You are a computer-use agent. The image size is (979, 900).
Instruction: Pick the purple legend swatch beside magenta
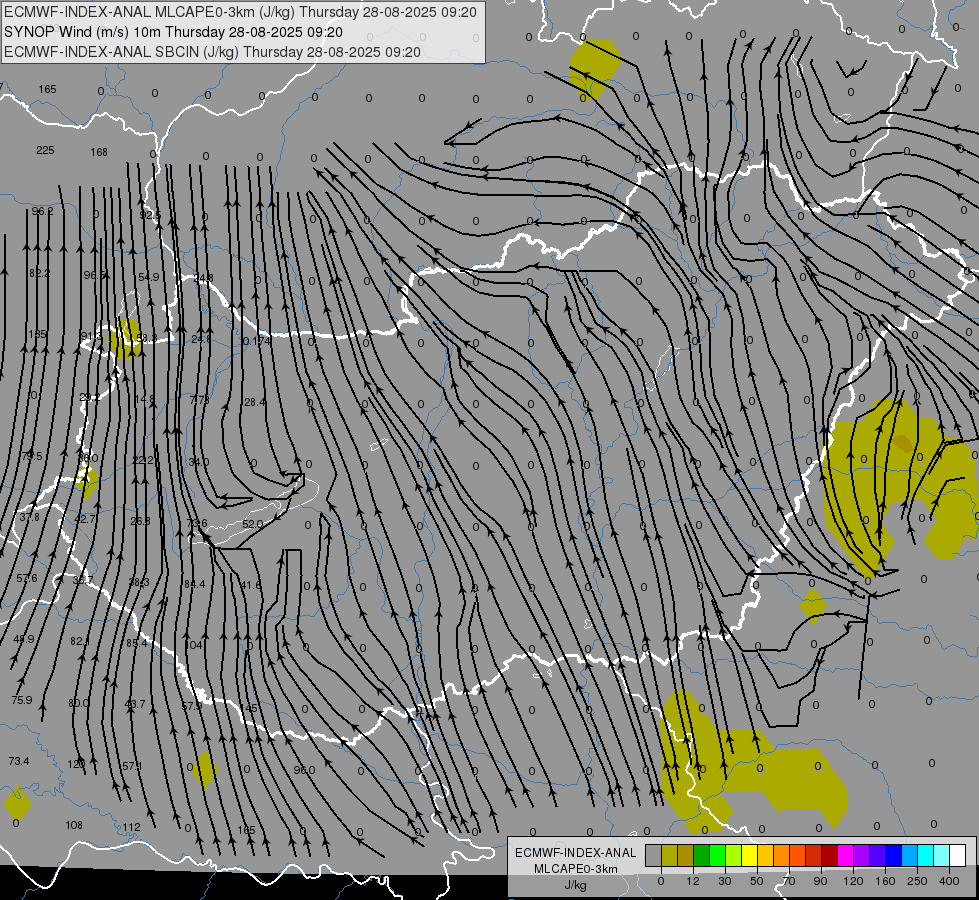[862, 856]
